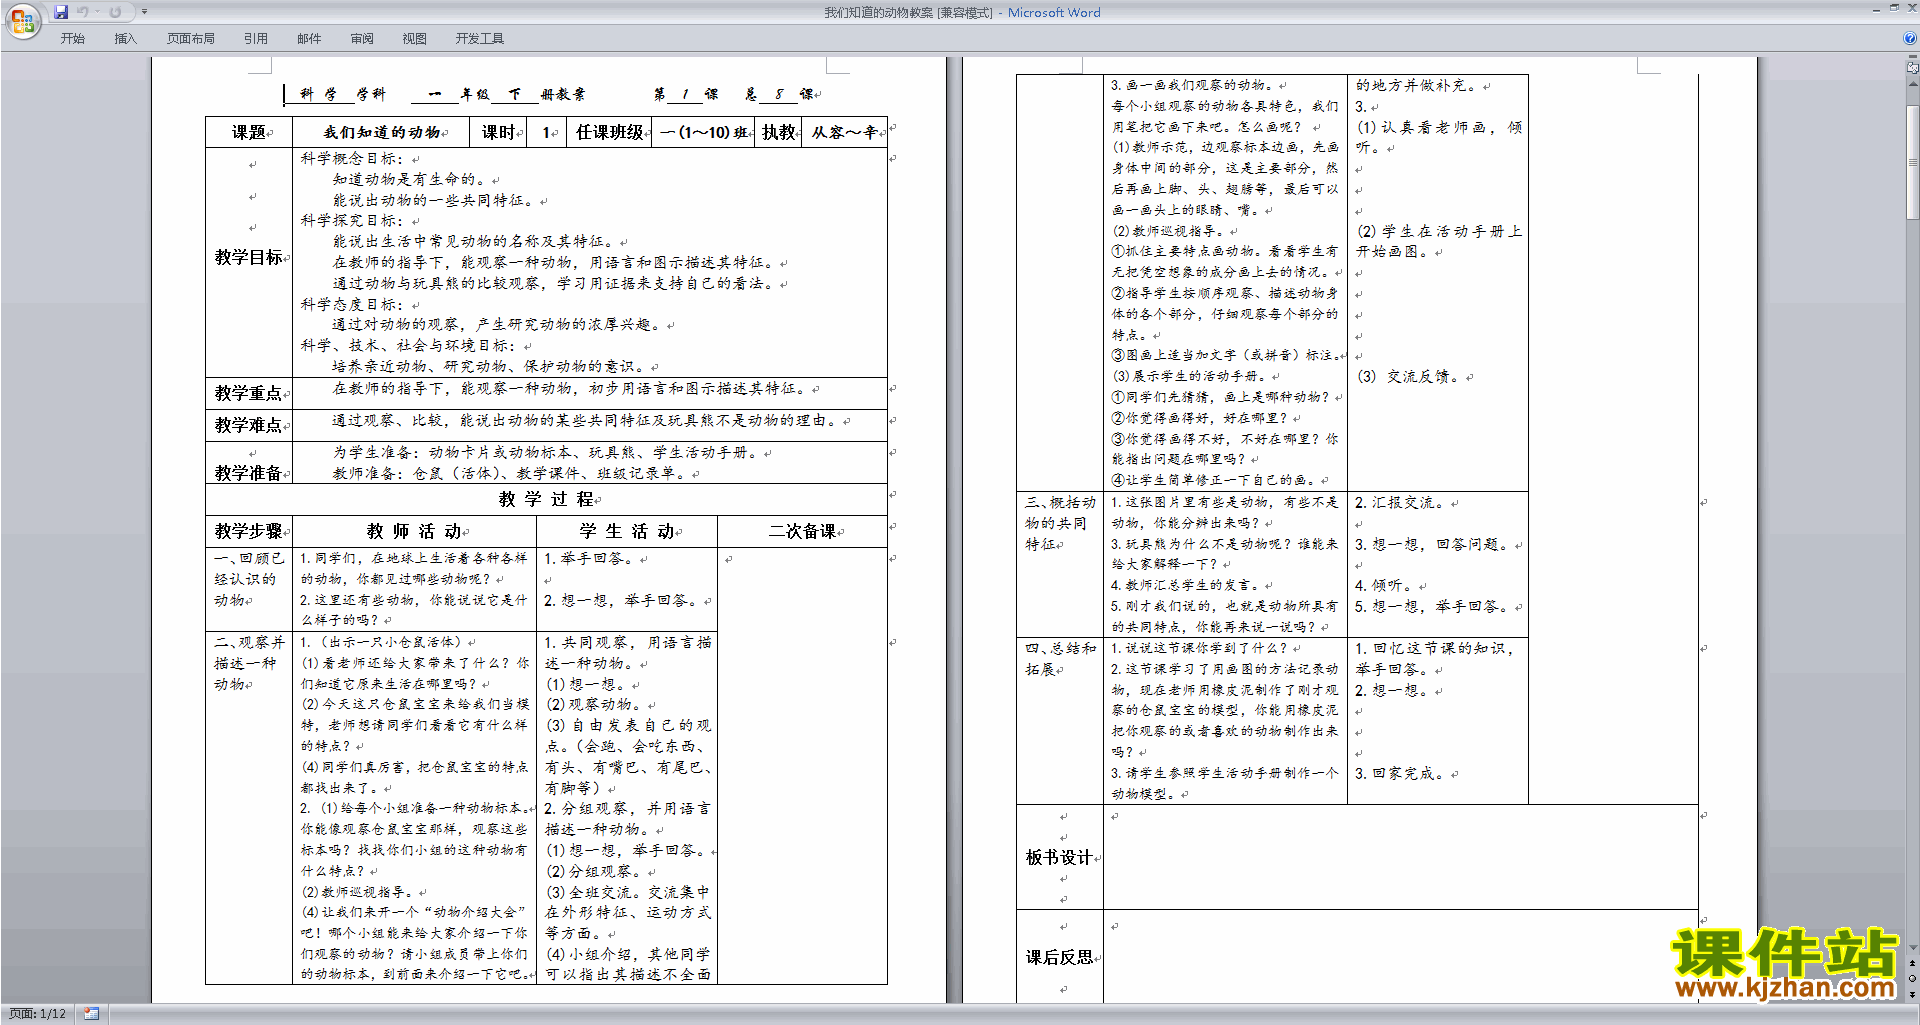Click the 一(1～10)班 class cell
This screenshot has width=1920, height=1025.
pyautogui.click(x=703, y=132)
